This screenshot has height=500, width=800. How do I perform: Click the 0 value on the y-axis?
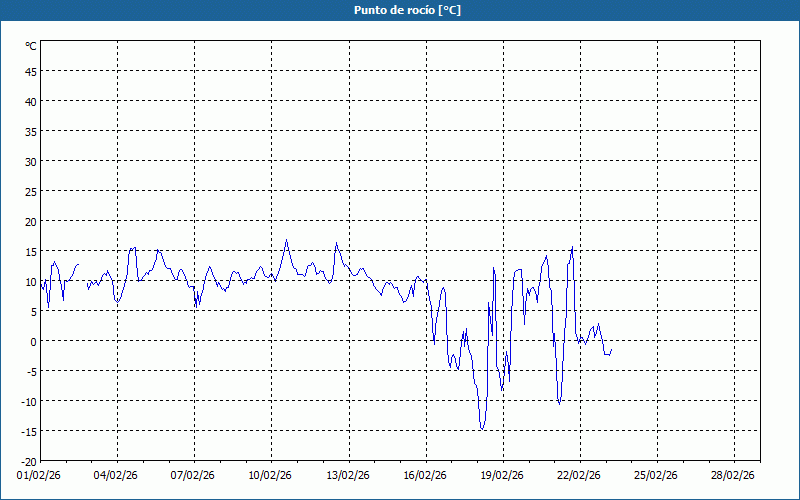coord(33,341)
